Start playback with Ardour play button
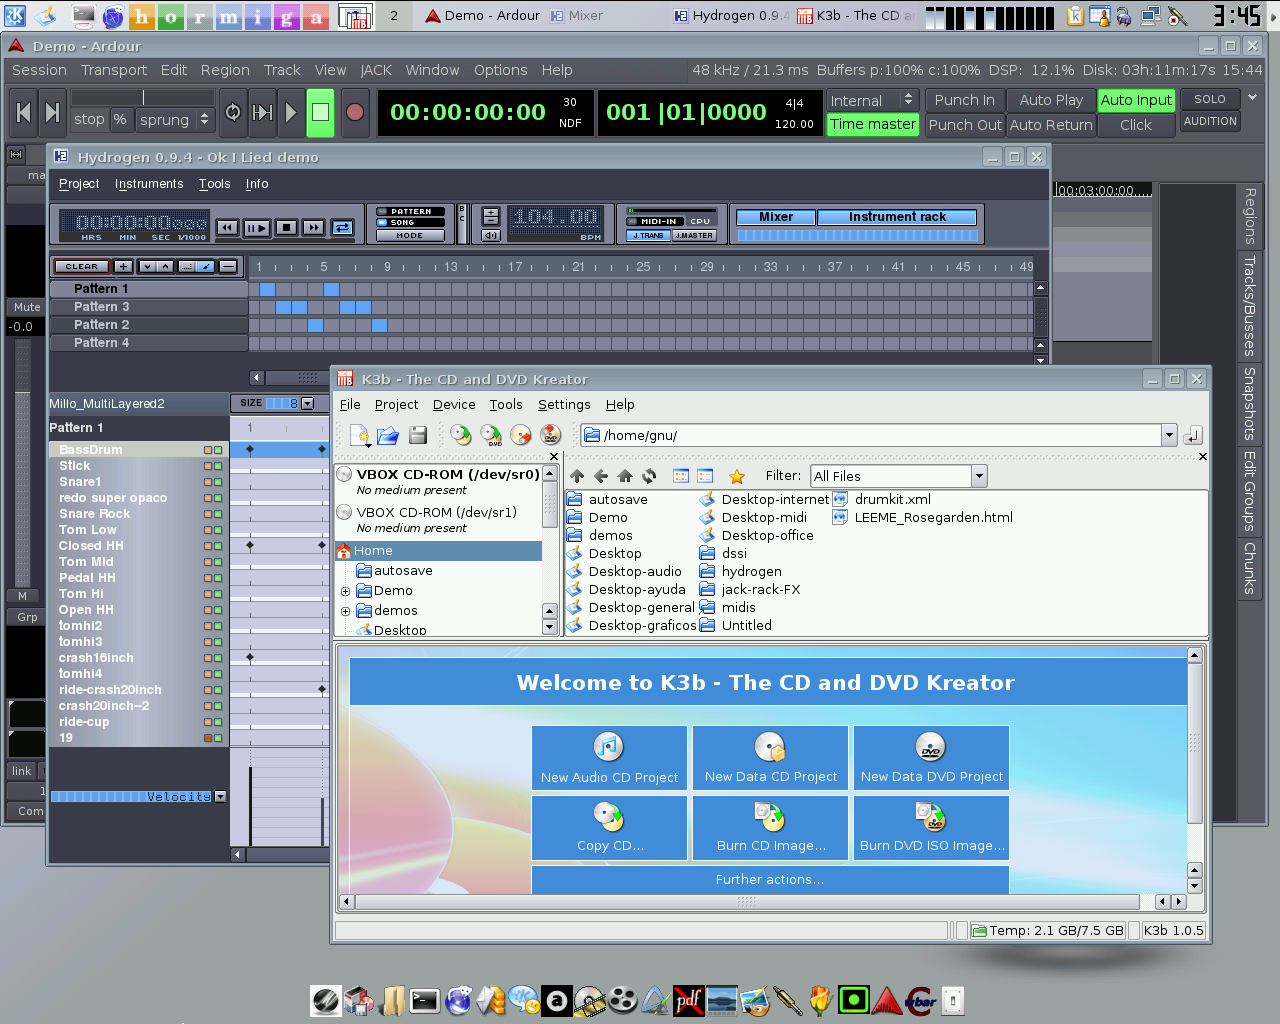The image size is (1280, 1024). 291,113
